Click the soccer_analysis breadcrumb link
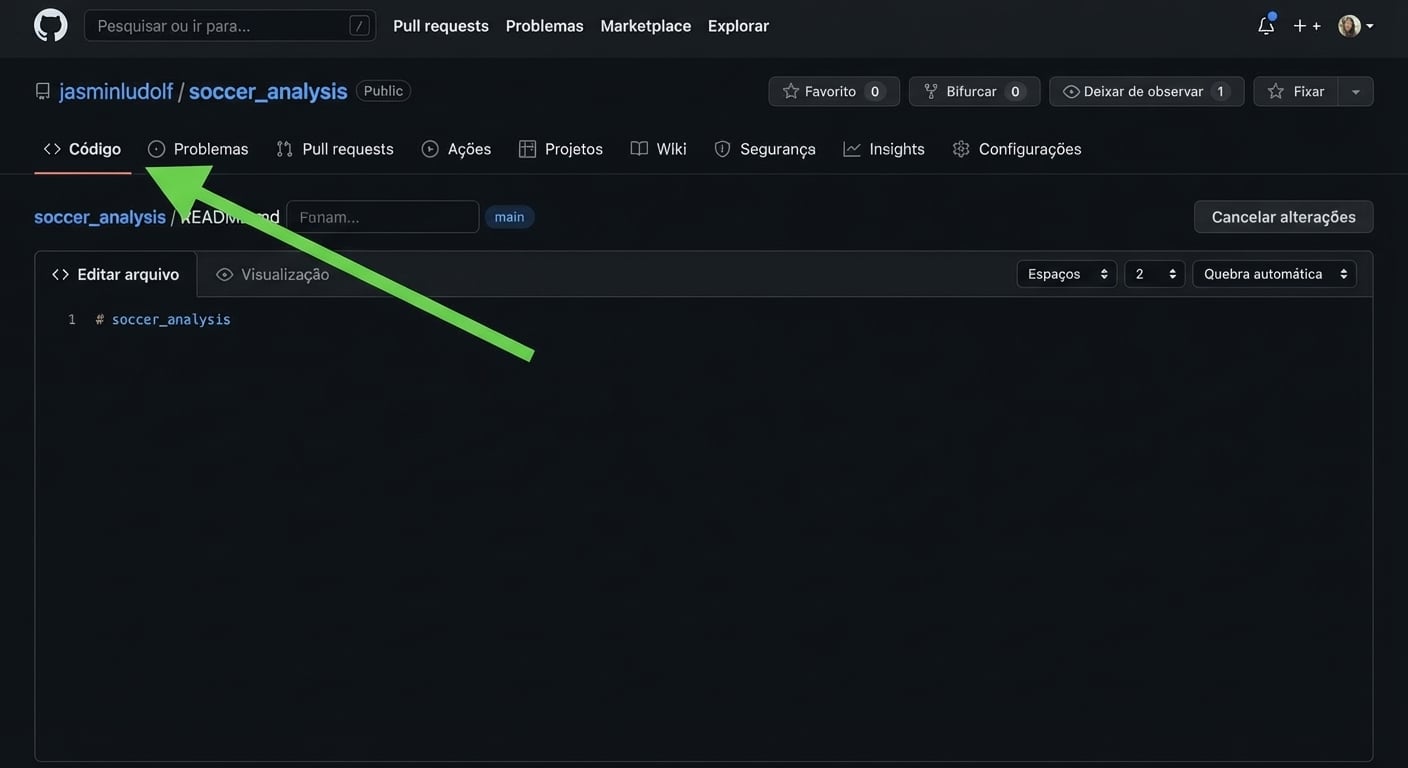 coord(100,217)
